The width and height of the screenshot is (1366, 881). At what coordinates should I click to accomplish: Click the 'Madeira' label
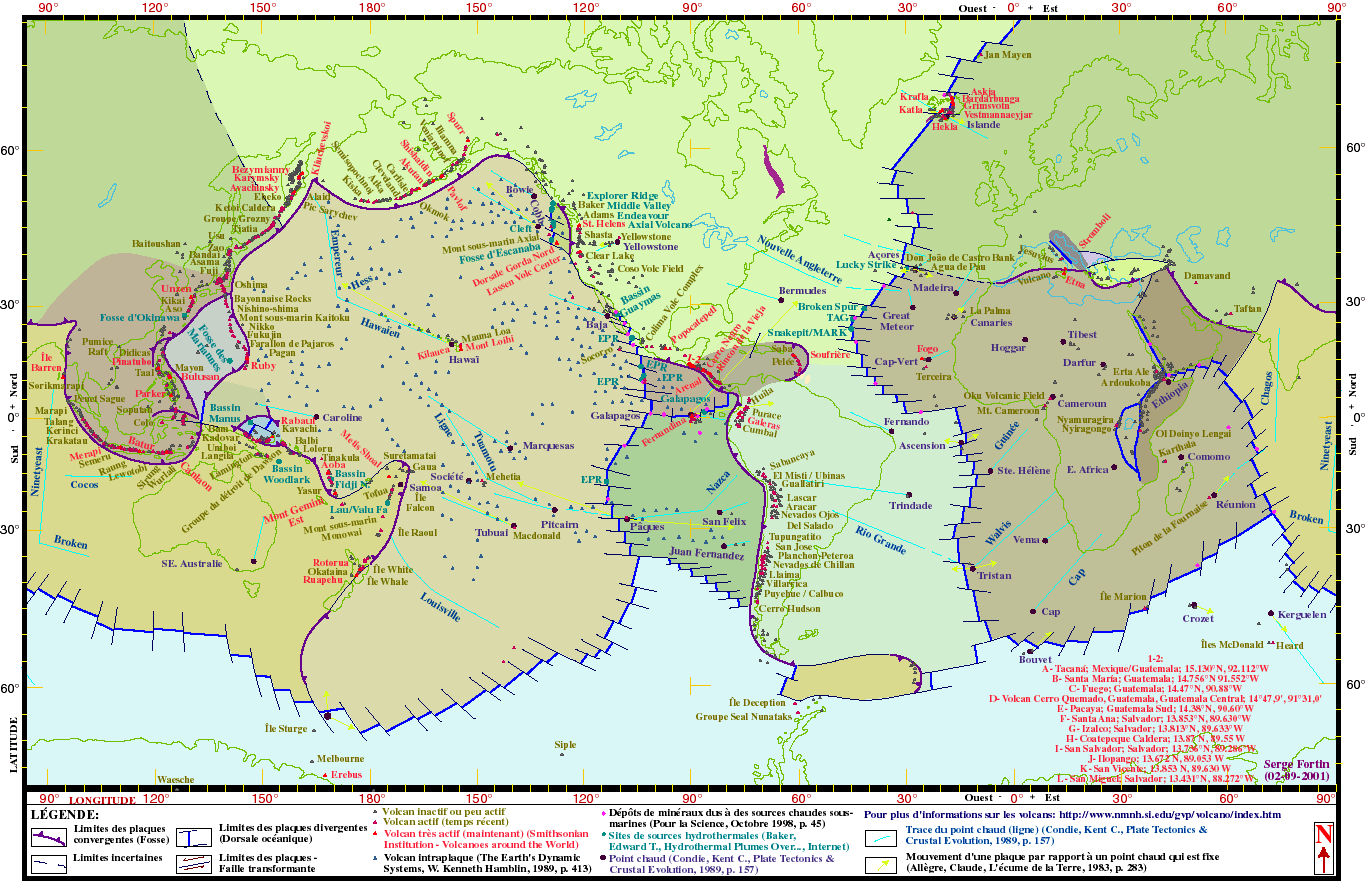934,288
